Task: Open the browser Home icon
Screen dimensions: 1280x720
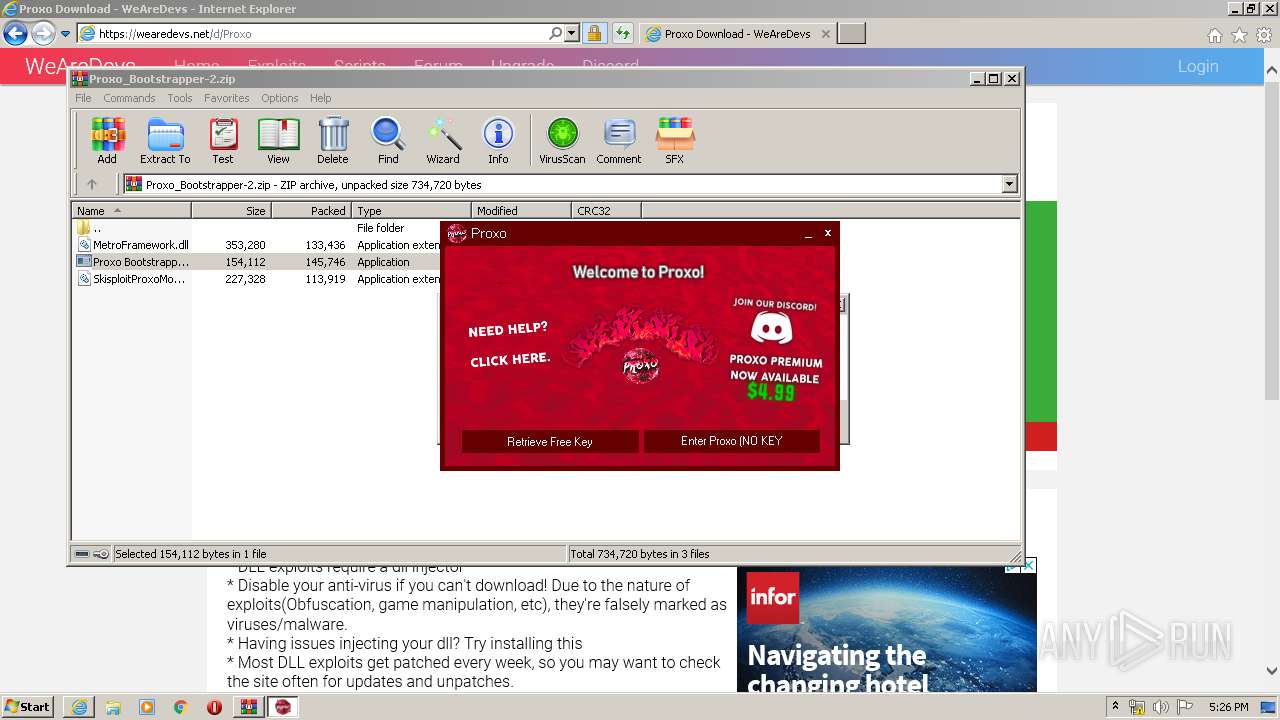Action: click(1214, 35)
